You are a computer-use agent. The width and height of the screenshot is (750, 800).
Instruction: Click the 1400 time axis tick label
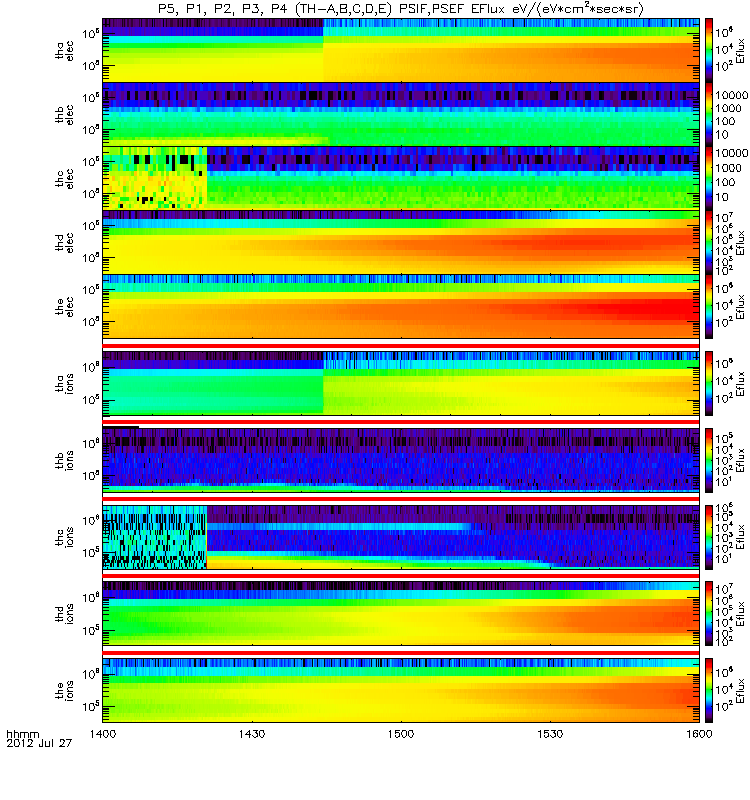click(103, 734)
